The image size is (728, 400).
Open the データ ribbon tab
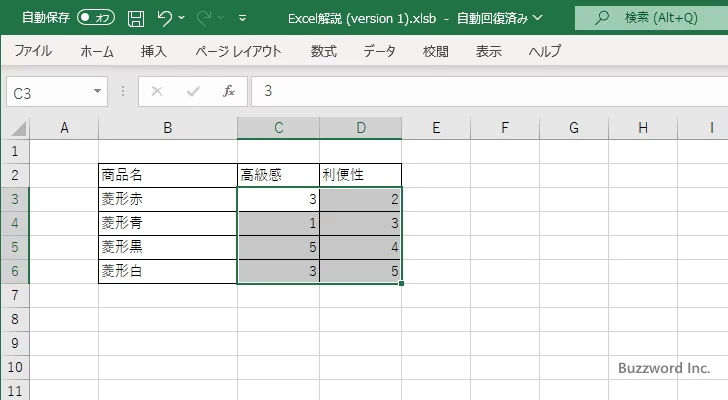click(x=379, y=51)
